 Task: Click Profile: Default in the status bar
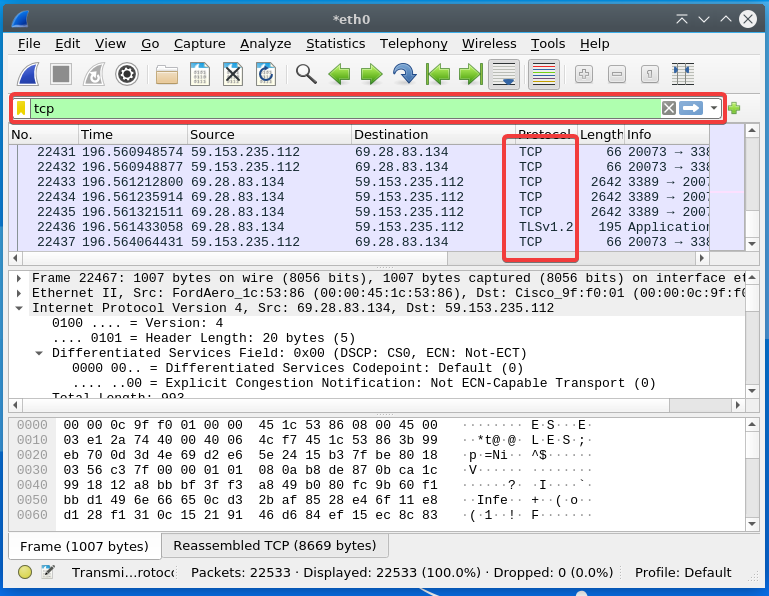pyautogui.click(x=683, y=572)
